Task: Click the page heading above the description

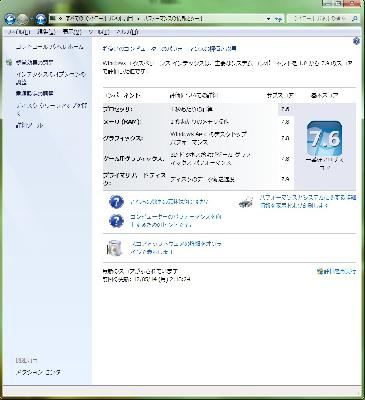Action: 170,49
